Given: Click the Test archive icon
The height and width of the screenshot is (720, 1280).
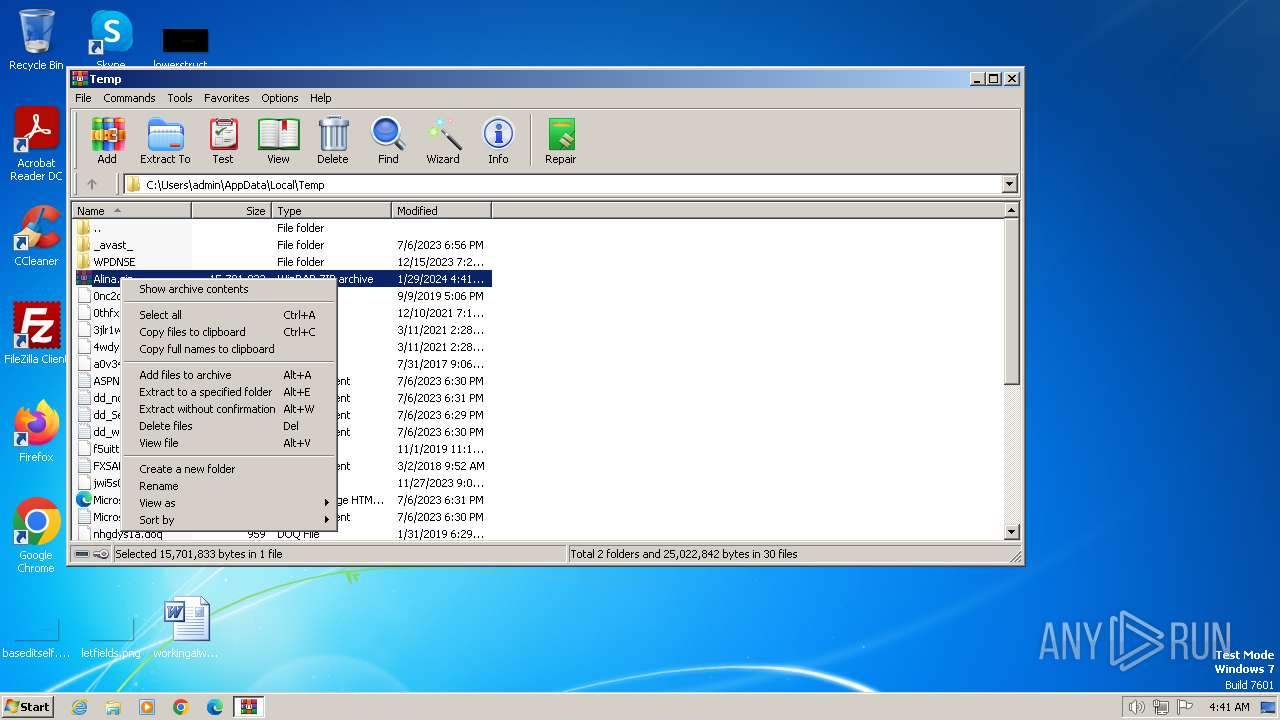Looking at the screenshot, I should 223,141.
